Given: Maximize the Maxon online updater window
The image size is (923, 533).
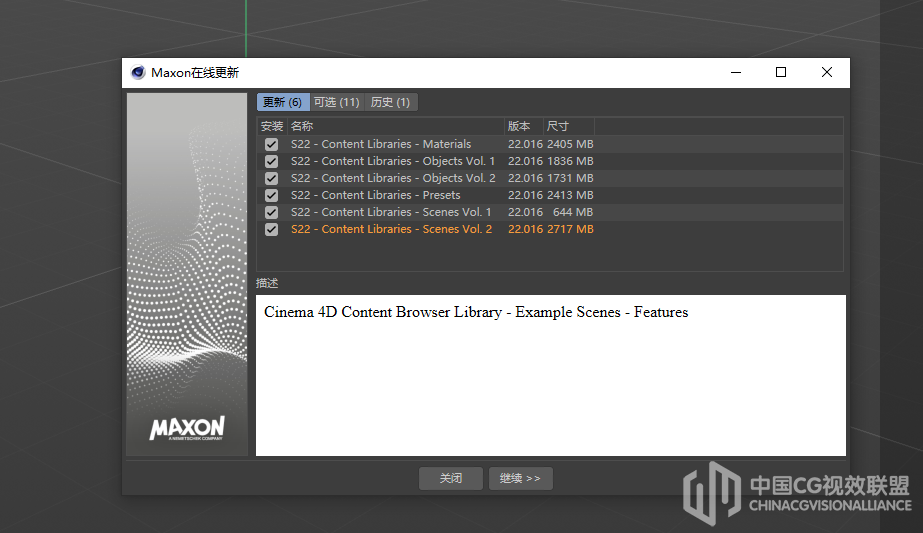Looking at the screenshot, I should point(781,72).
